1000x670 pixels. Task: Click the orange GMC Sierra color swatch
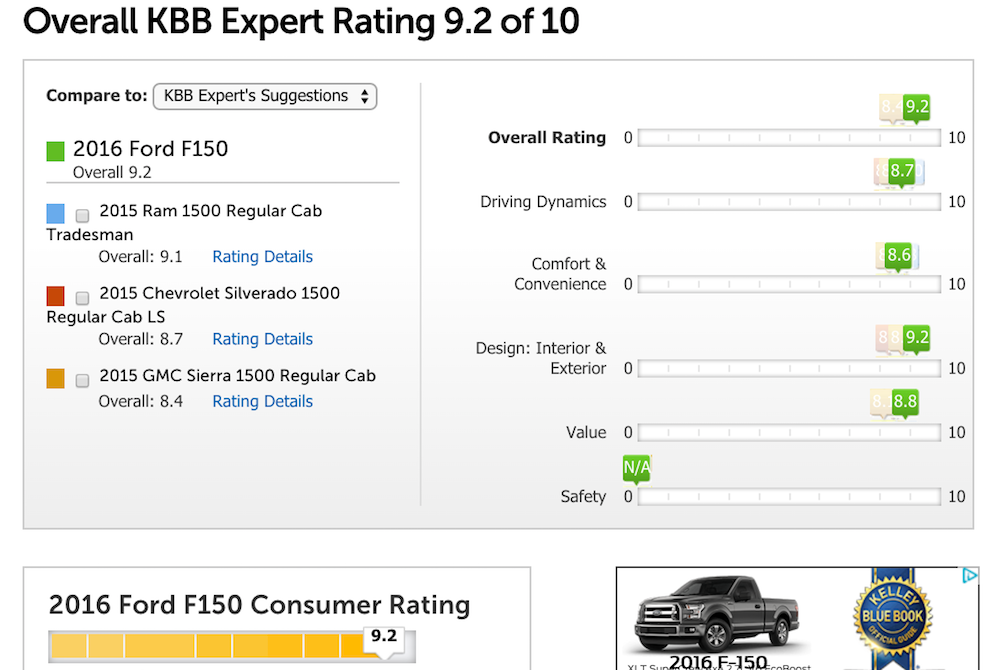[55, 378]
